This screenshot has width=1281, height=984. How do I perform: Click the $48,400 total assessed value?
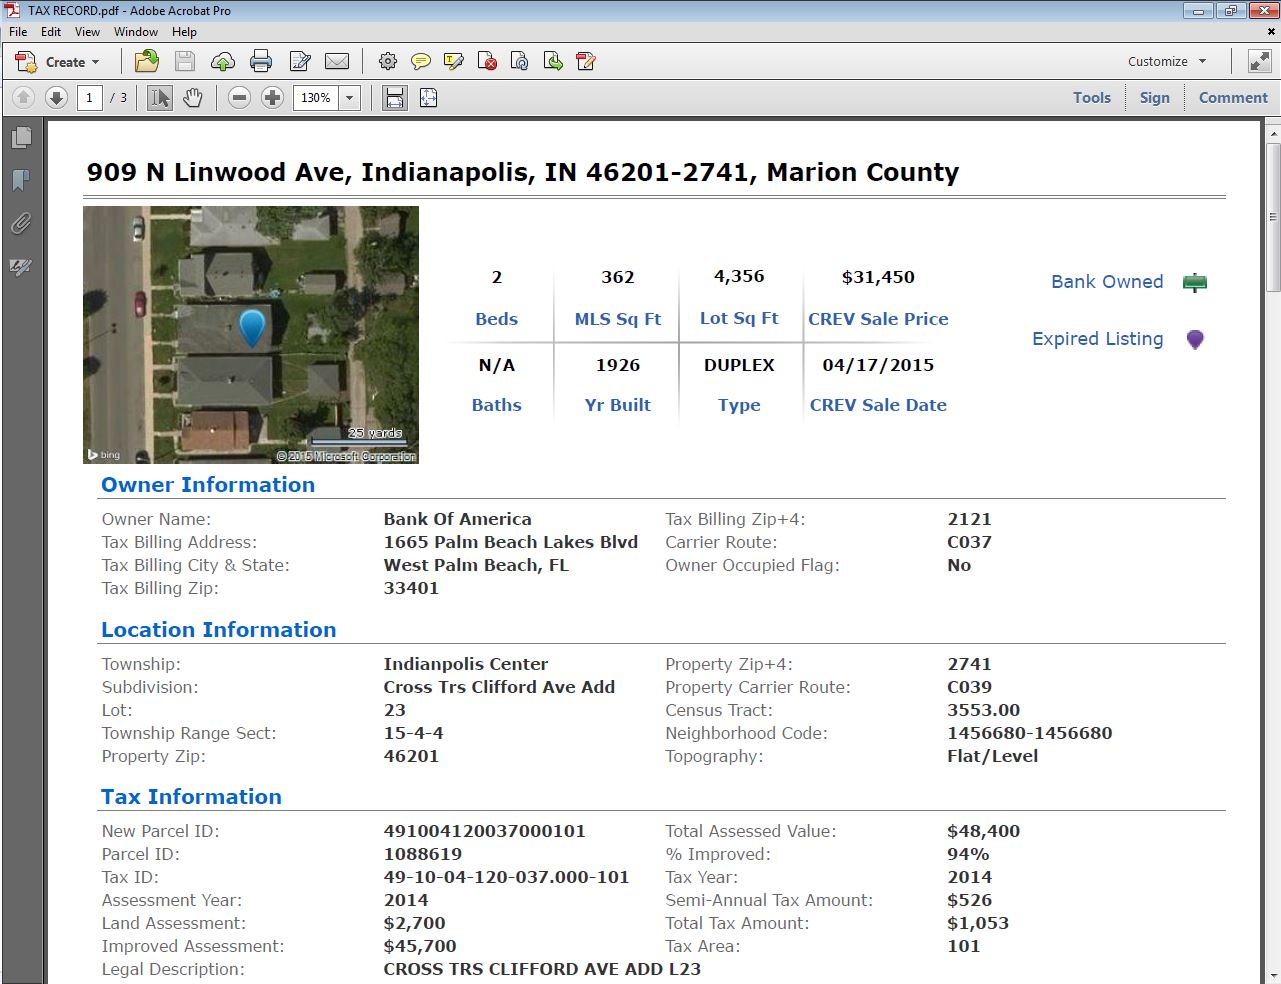coord(984,831)
